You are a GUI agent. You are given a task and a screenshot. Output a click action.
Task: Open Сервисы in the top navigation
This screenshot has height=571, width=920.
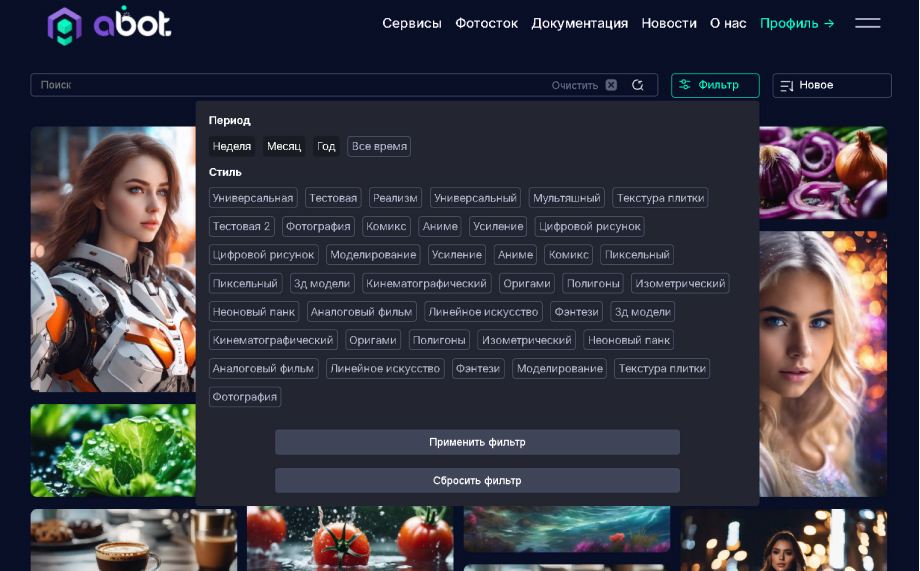411,23
